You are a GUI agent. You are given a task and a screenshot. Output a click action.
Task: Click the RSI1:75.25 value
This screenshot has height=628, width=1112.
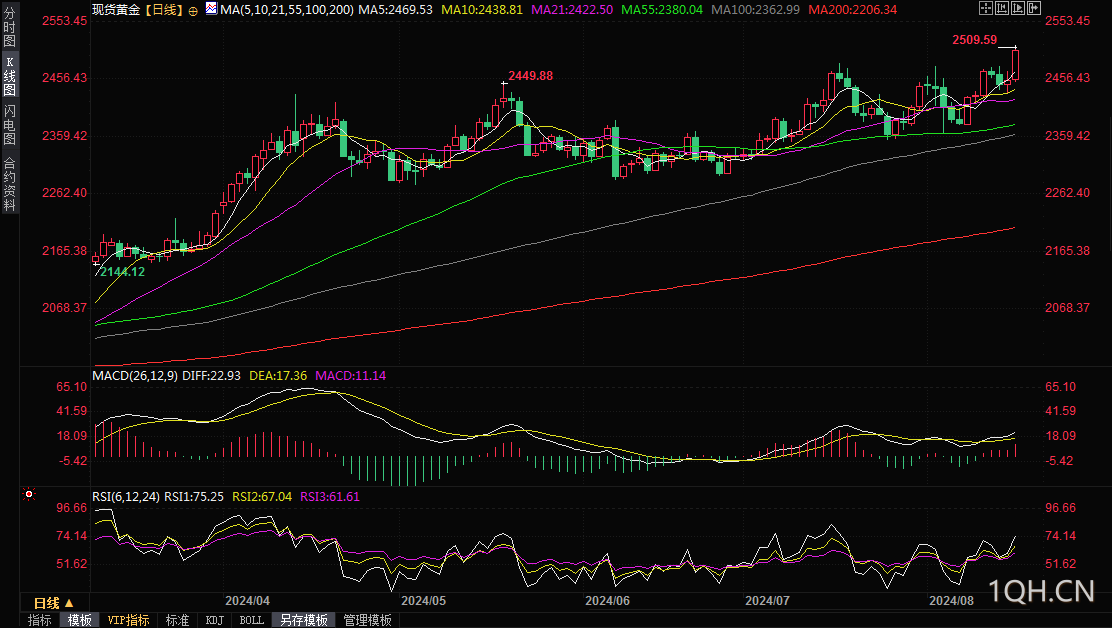pyautogui.click(x=194, y=497)
